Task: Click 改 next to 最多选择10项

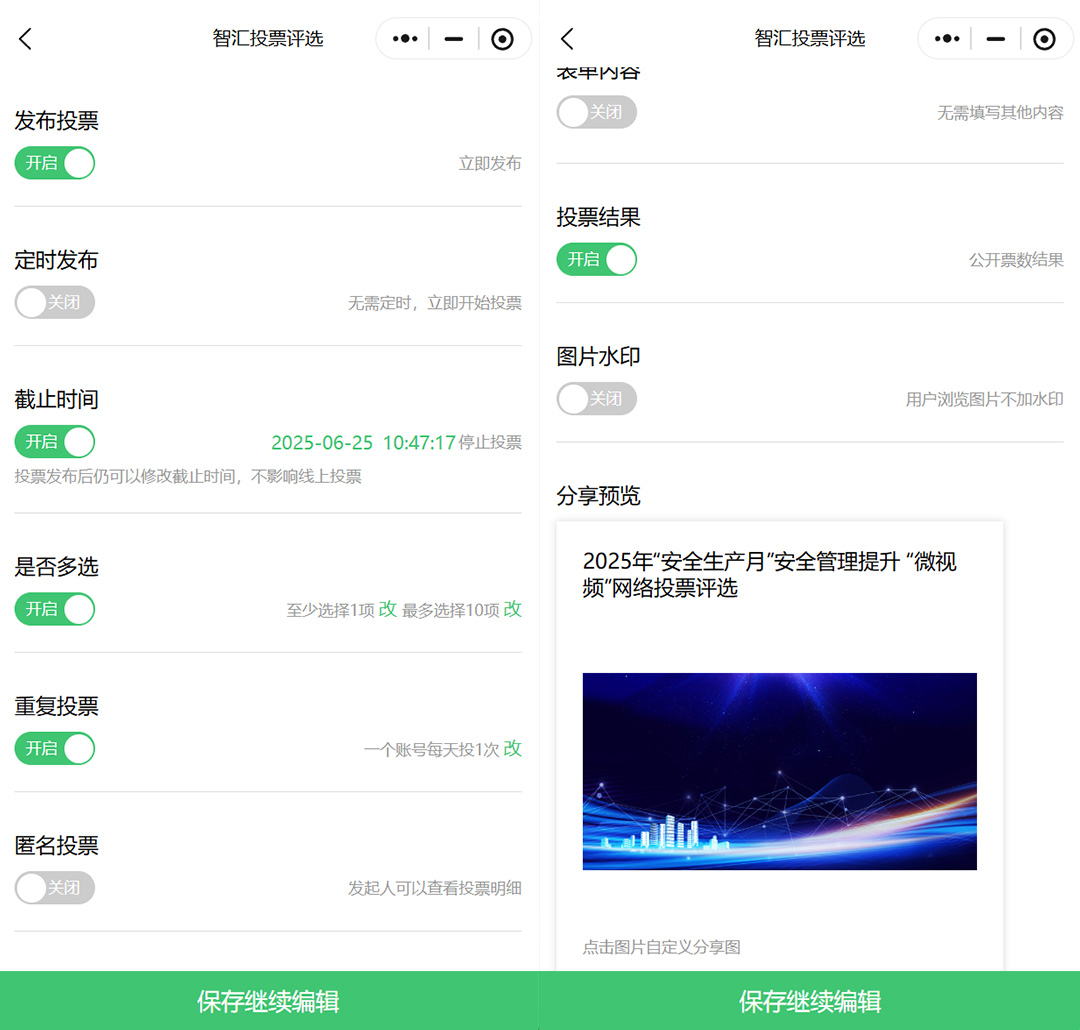Action: point(512,609)
